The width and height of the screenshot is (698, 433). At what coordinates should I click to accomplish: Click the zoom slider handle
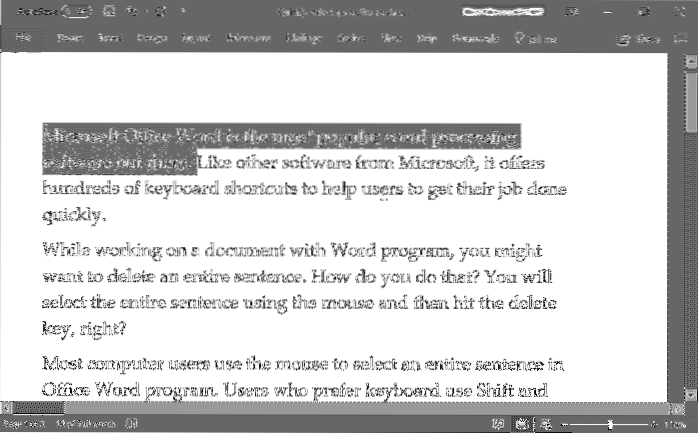[610, 425]
